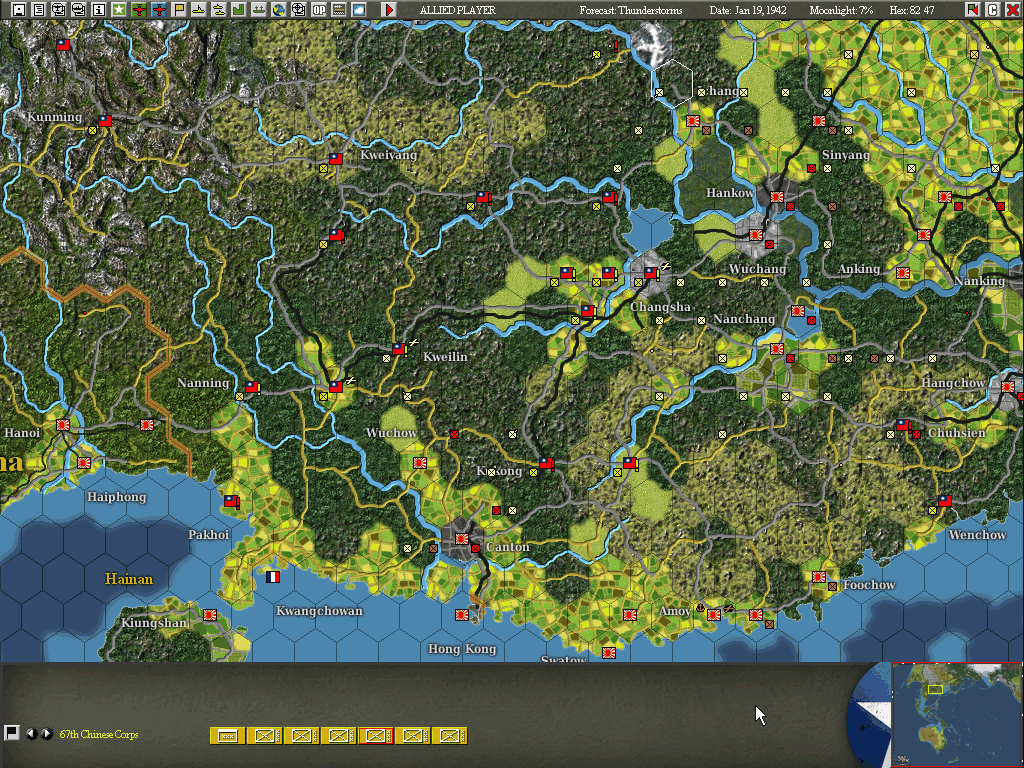
Task: Click the white-outlined selected hex near Ichang
Action: 673,84
